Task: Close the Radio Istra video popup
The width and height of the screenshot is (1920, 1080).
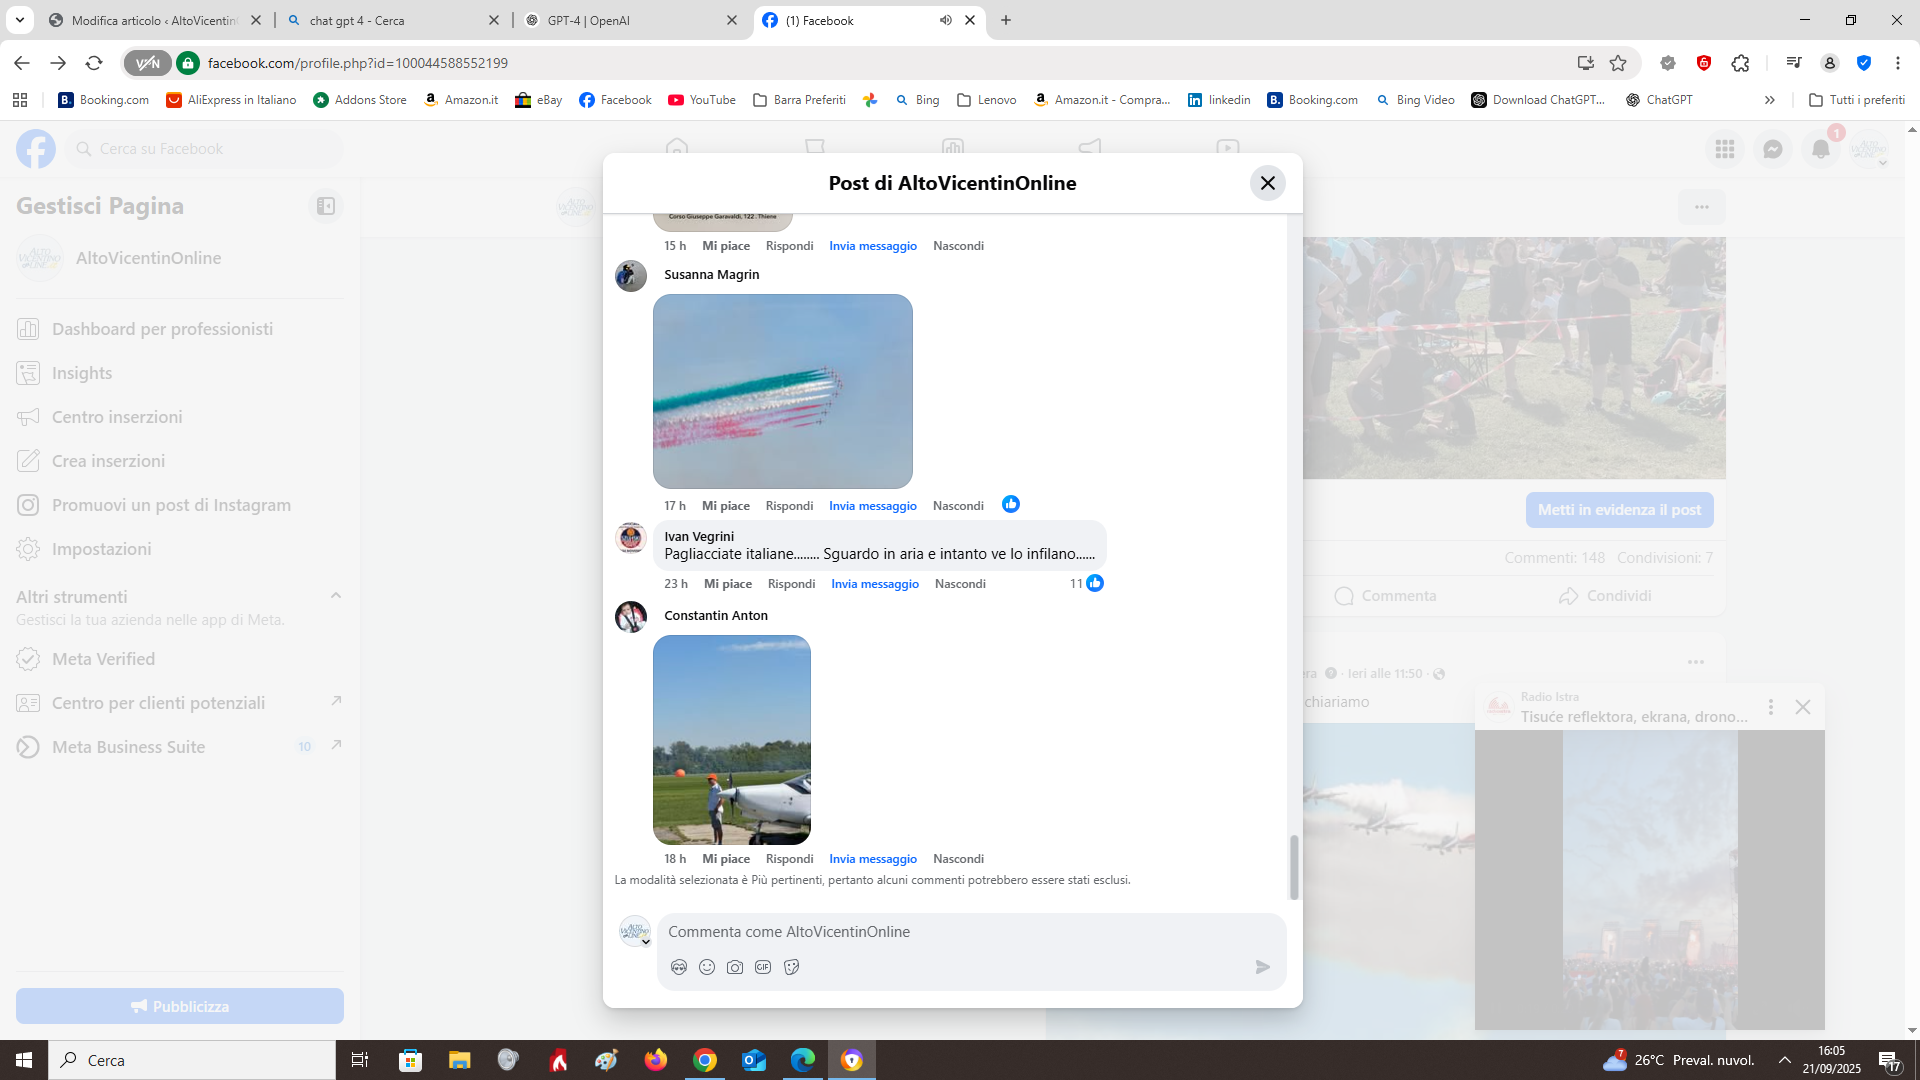Action: [x=1803, y=707]
